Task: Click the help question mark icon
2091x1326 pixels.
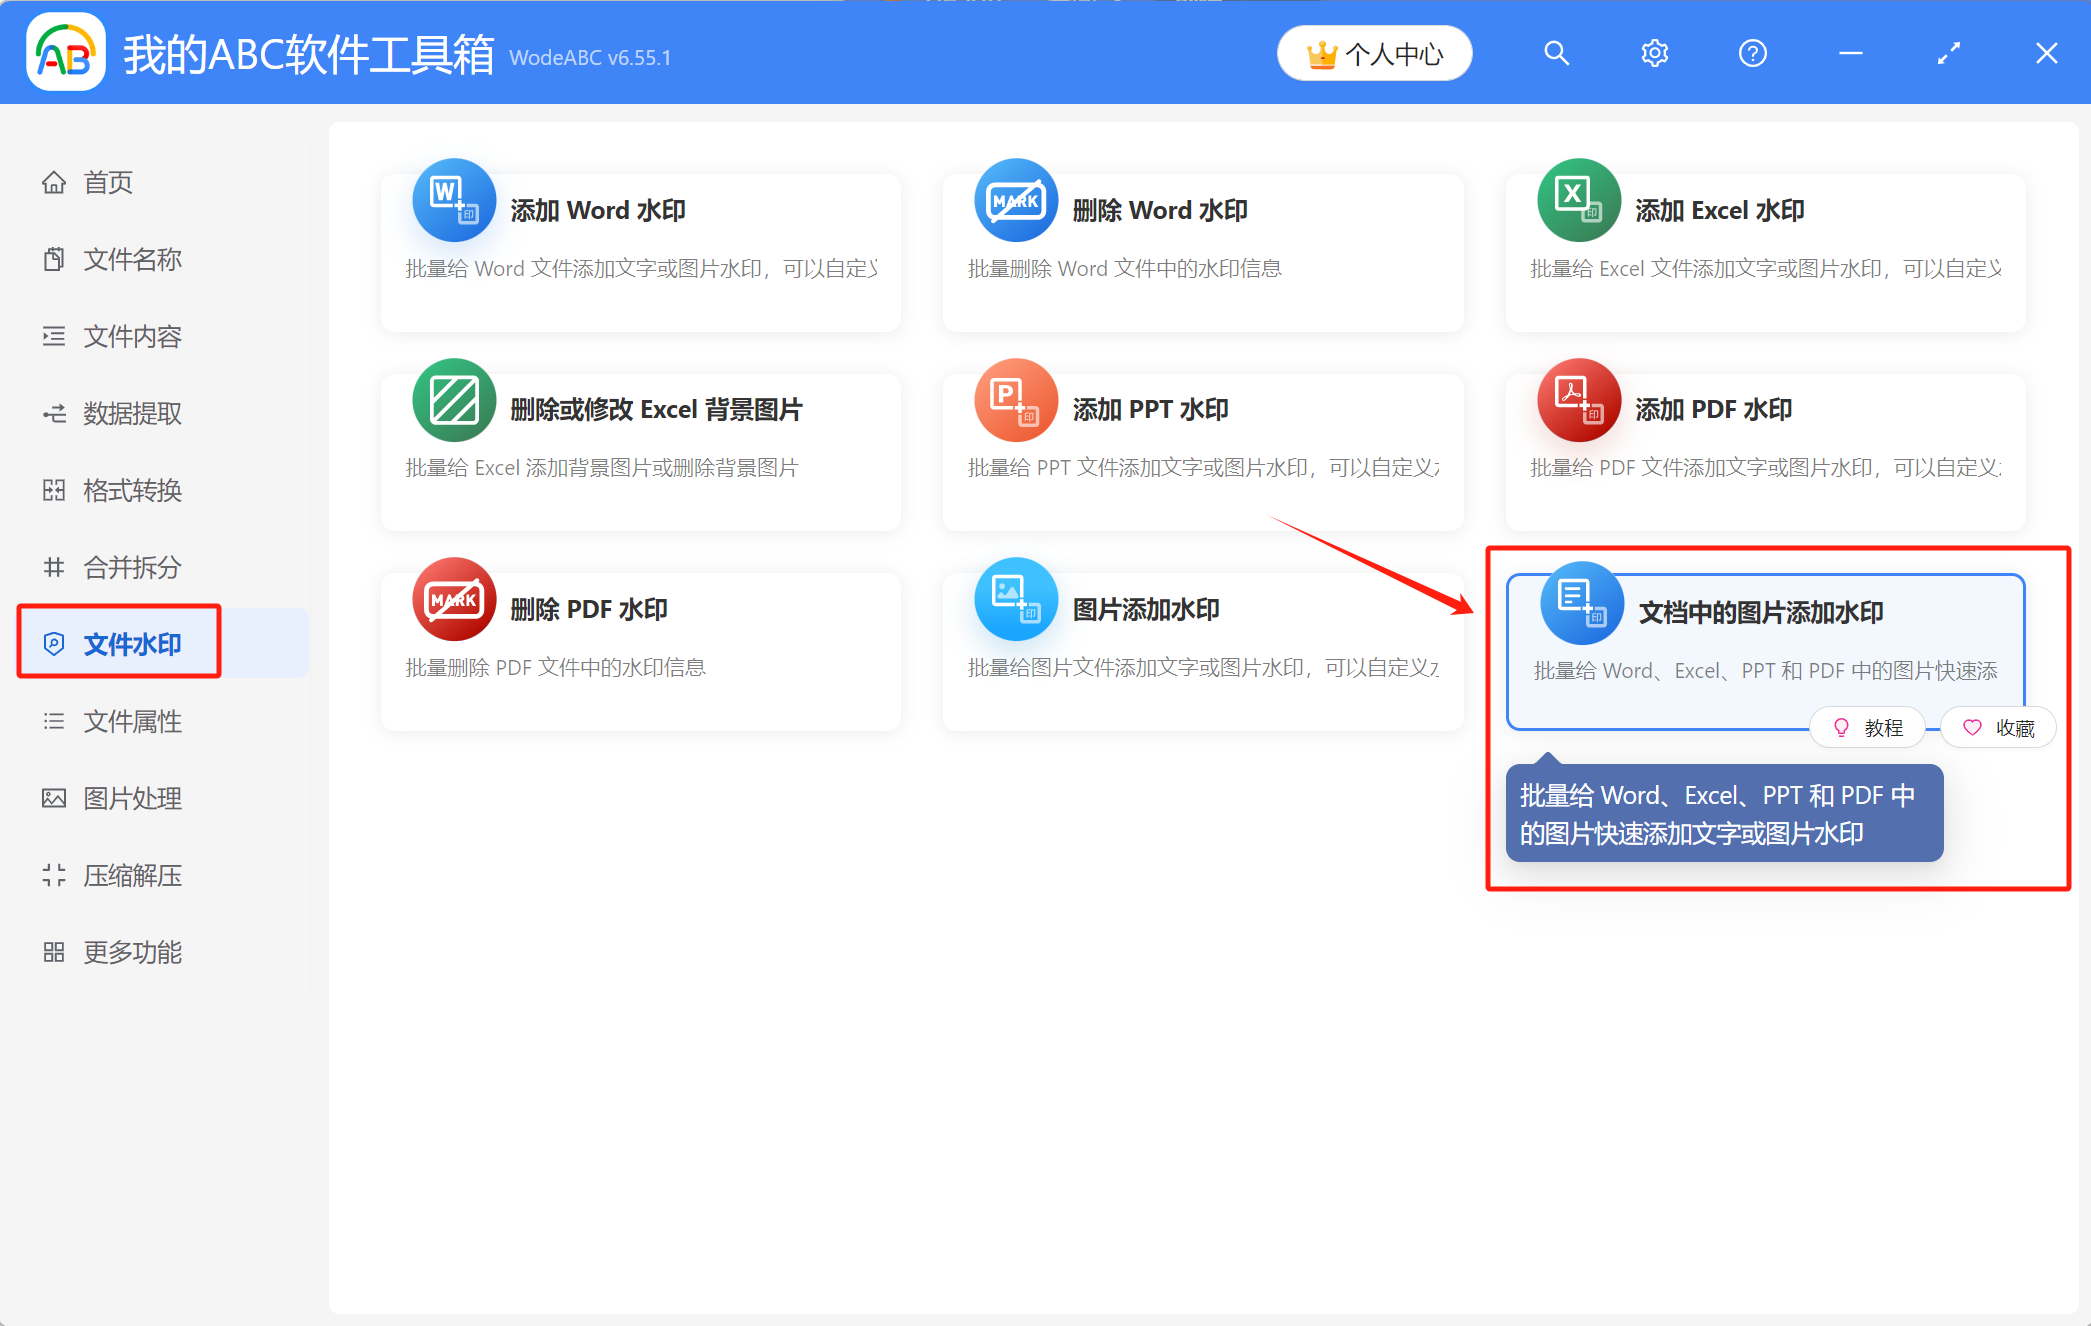Action: coord(1752,53)
